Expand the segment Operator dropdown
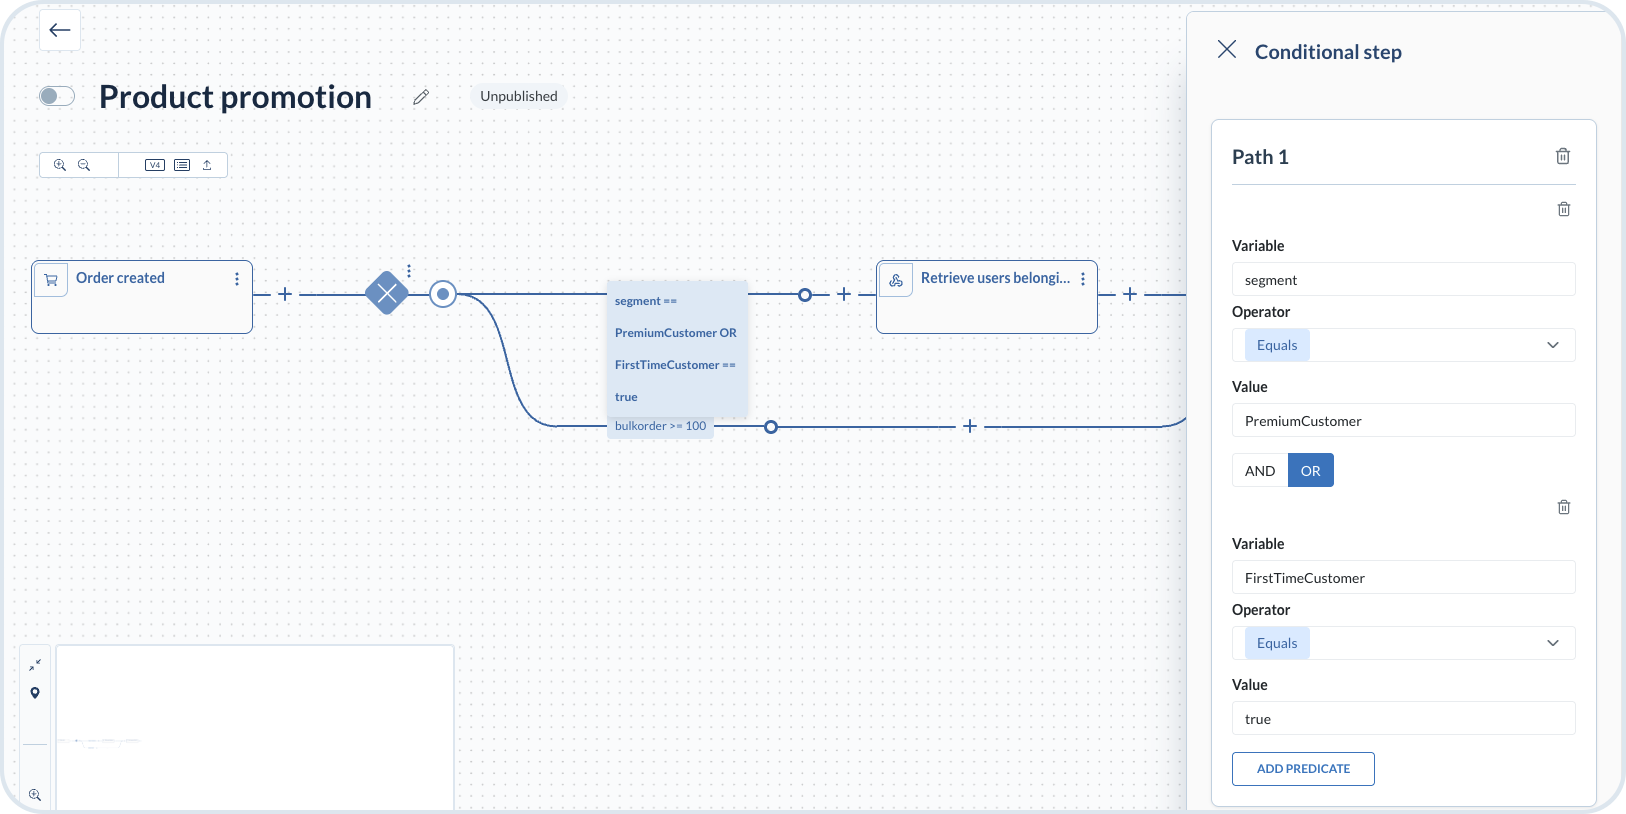The image size is (1626, 814). pos(1552,345)
